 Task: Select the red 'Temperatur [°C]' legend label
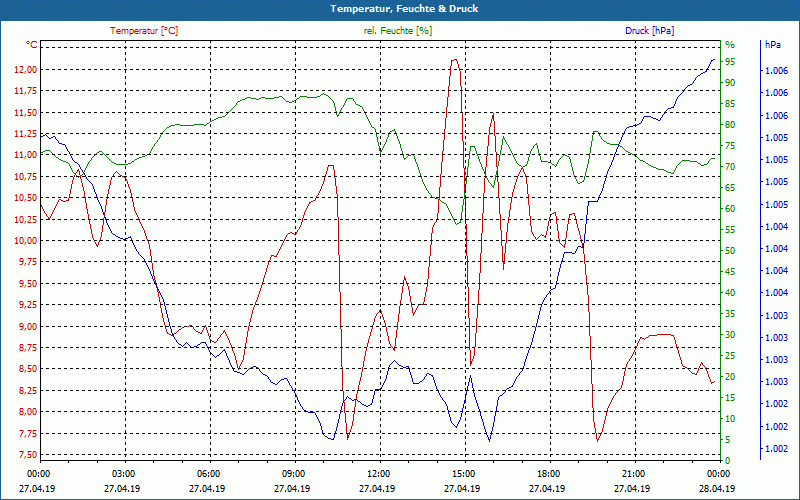pyautogui.click(x=144, y=31)
